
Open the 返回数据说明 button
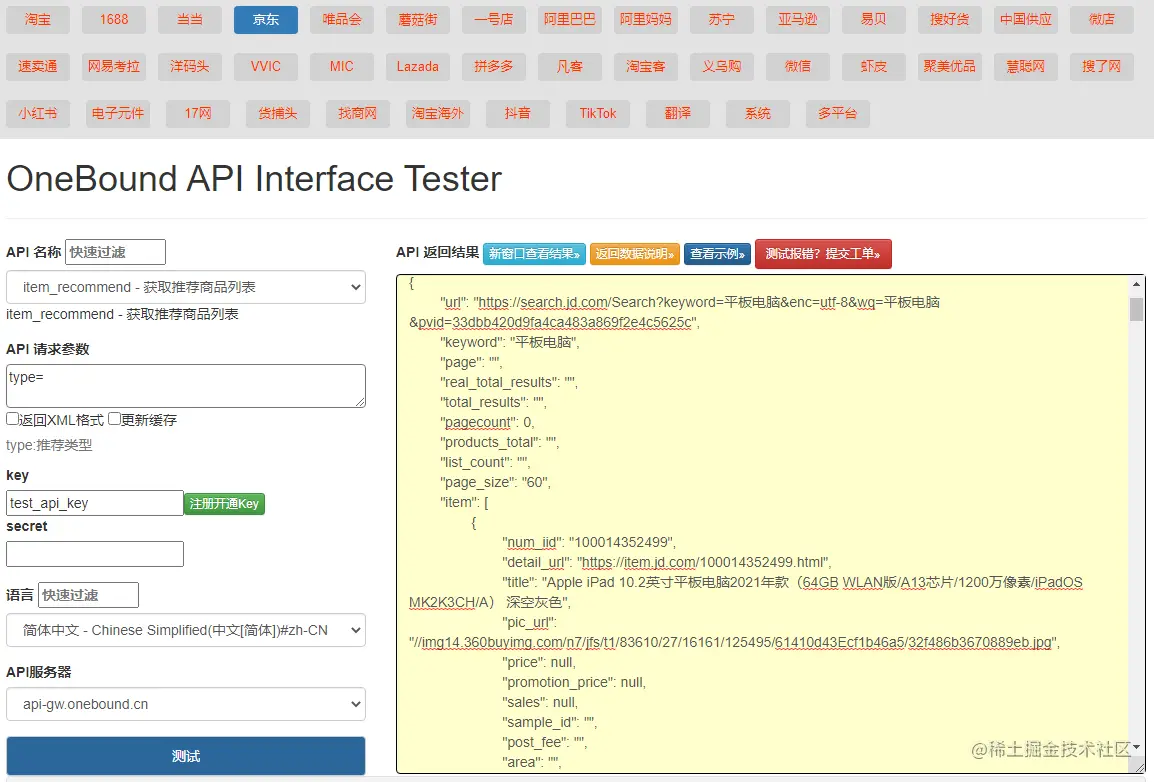click(634, 254)
